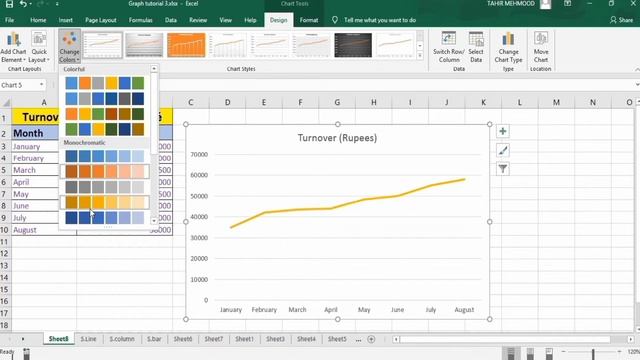Click the Tell me lightbulb icon

tap(335, 20)
